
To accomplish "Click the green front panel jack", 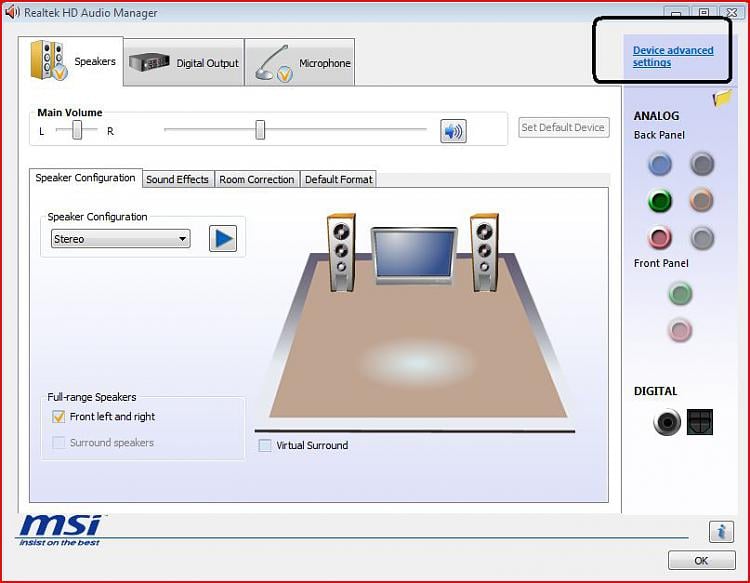I will (x=680, y=294).
